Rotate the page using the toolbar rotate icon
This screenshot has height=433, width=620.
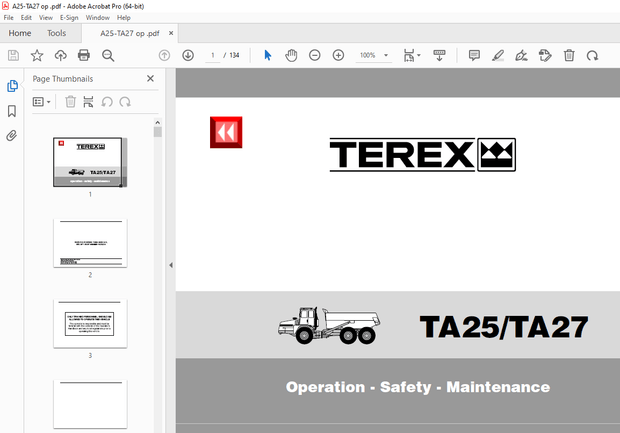click(x=592, y=55)
